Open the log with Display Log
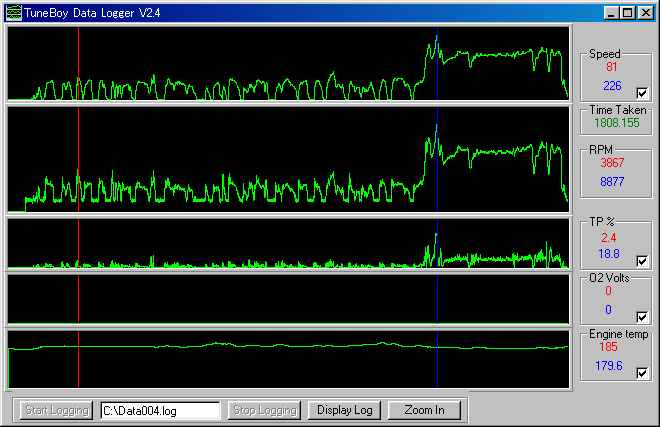Screen dimensions: 660x427 (344, 410)
